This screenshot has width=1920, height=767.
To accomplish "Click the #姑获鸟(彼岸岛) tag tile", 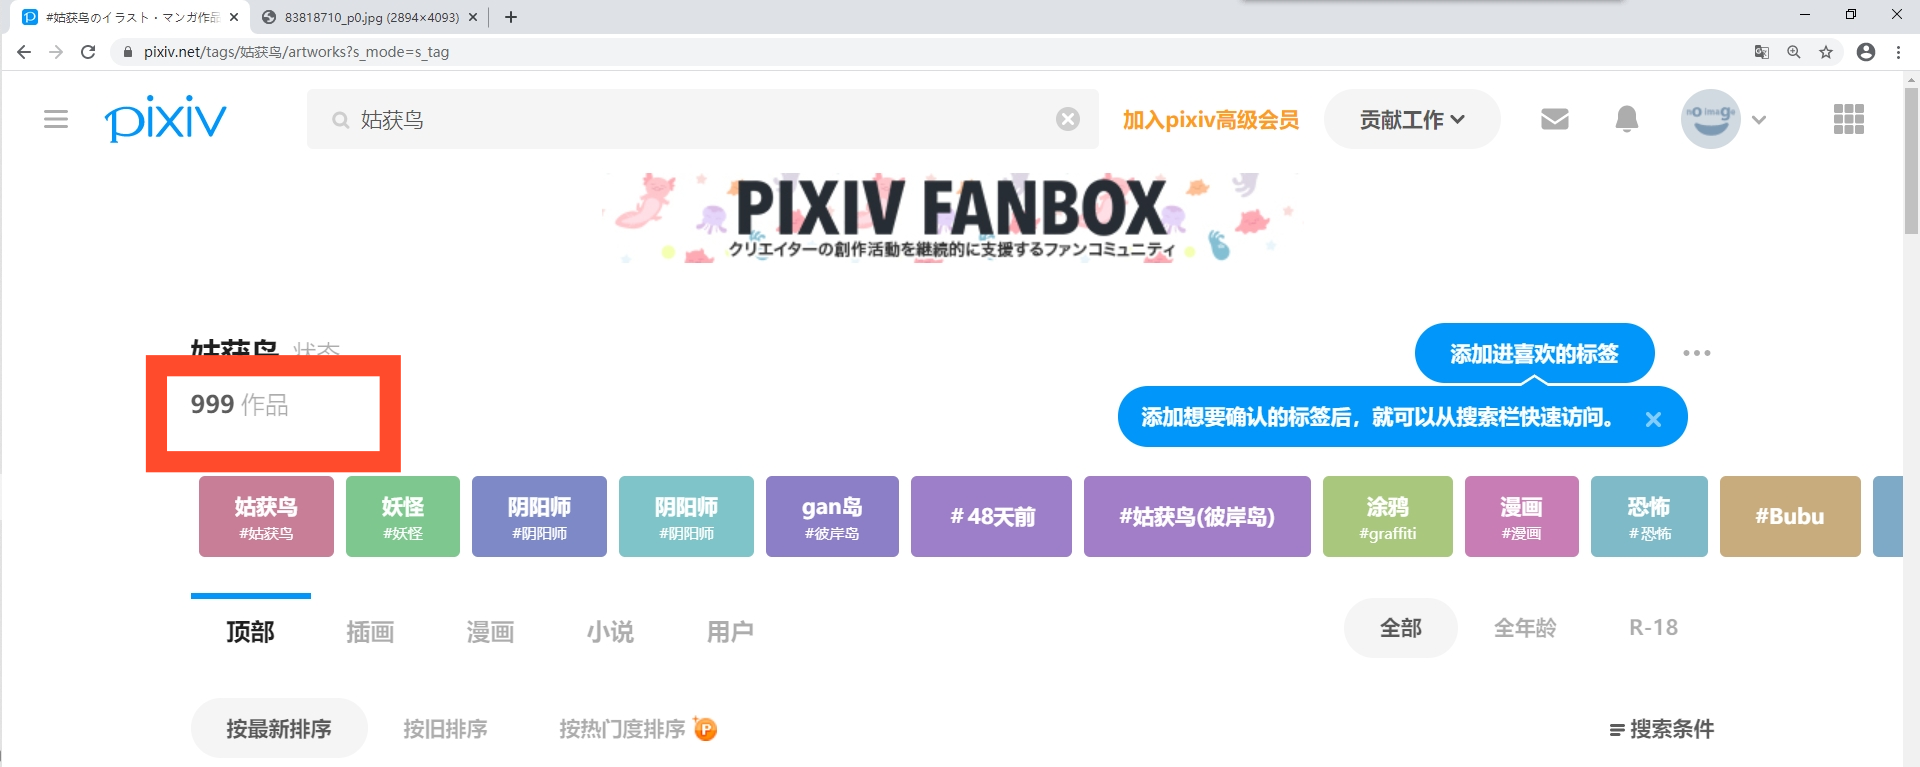I will (1197, 516).
